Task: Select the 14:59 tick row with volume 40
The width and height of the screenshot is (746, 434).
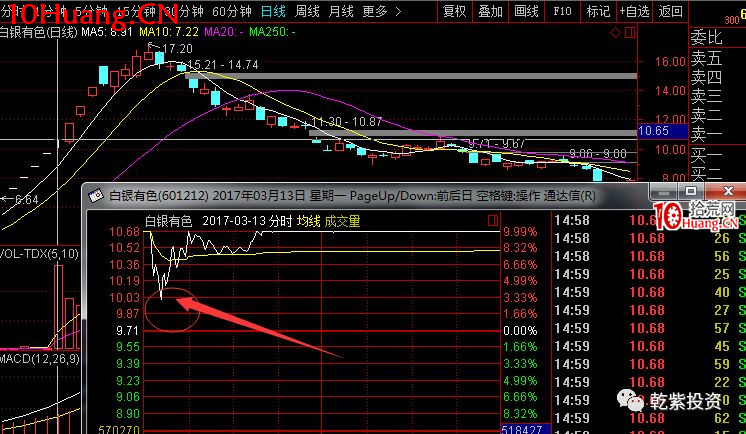Action: coord(650,292)
